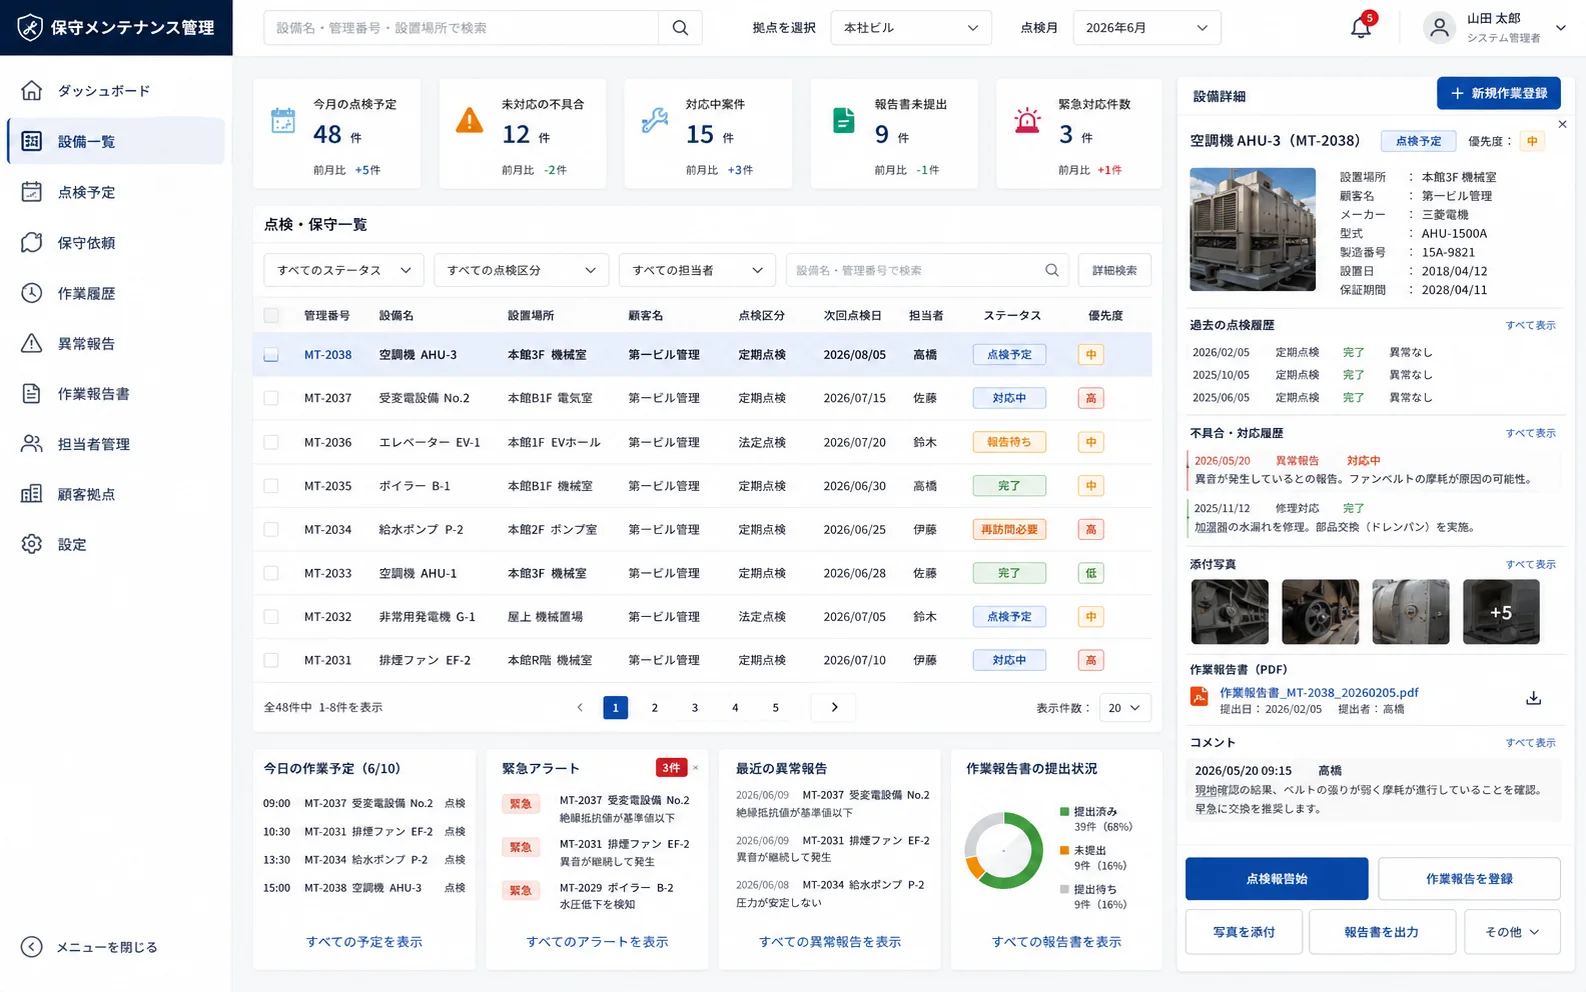Open 異常報告 in the sidebar
The image size is (1586, 992).
(116, 343)
